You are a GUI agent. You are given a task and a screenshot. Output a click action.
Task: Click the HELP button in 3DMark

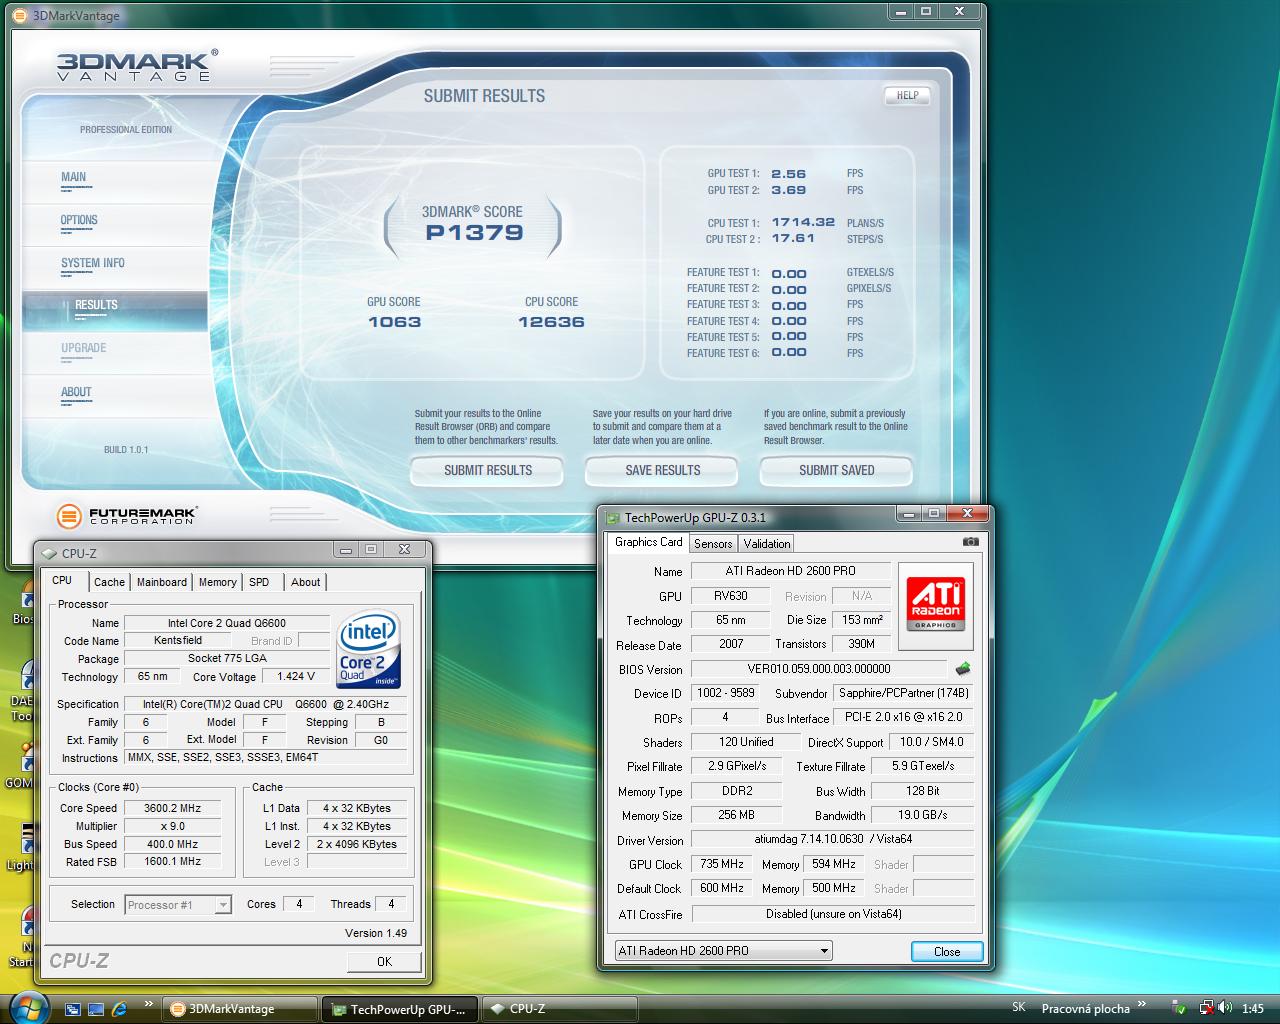pyautogui.click(x=907, y=96)
